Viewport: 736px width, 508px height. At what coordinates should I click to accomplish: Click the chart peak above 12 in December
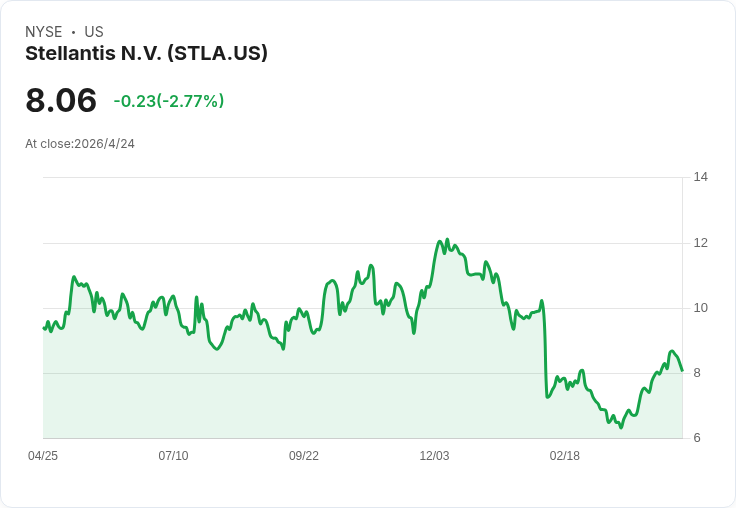click(447, 239)
